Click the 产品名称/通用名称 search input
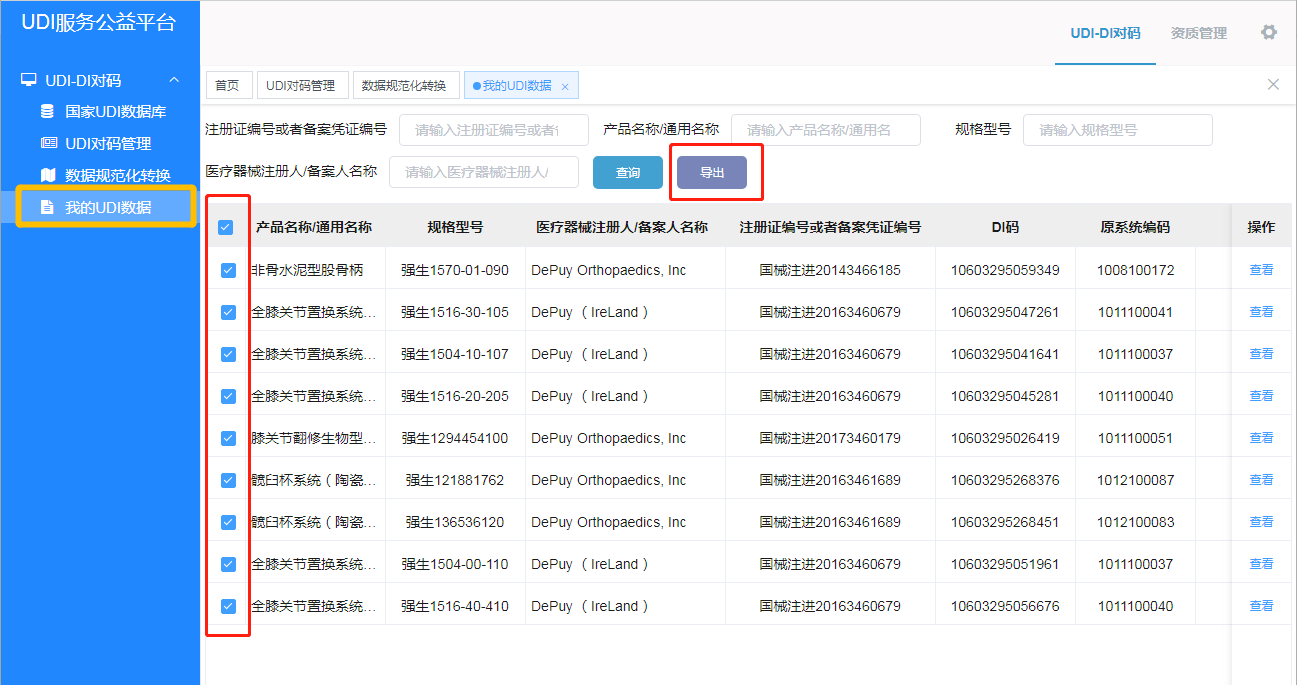This screenshot has height=685, width=1297. click(x=825, y=130)
